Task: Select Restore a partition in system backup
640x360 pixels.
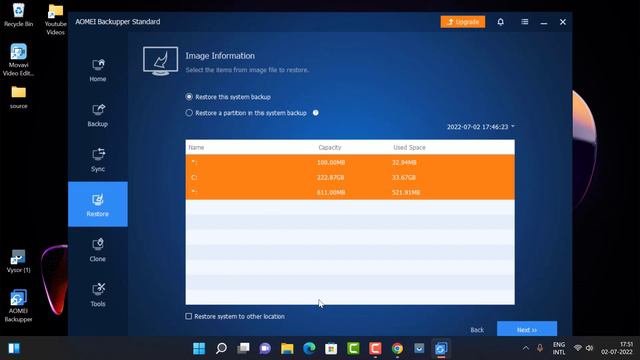Action: pyautogui.click(x=246, y=113)
